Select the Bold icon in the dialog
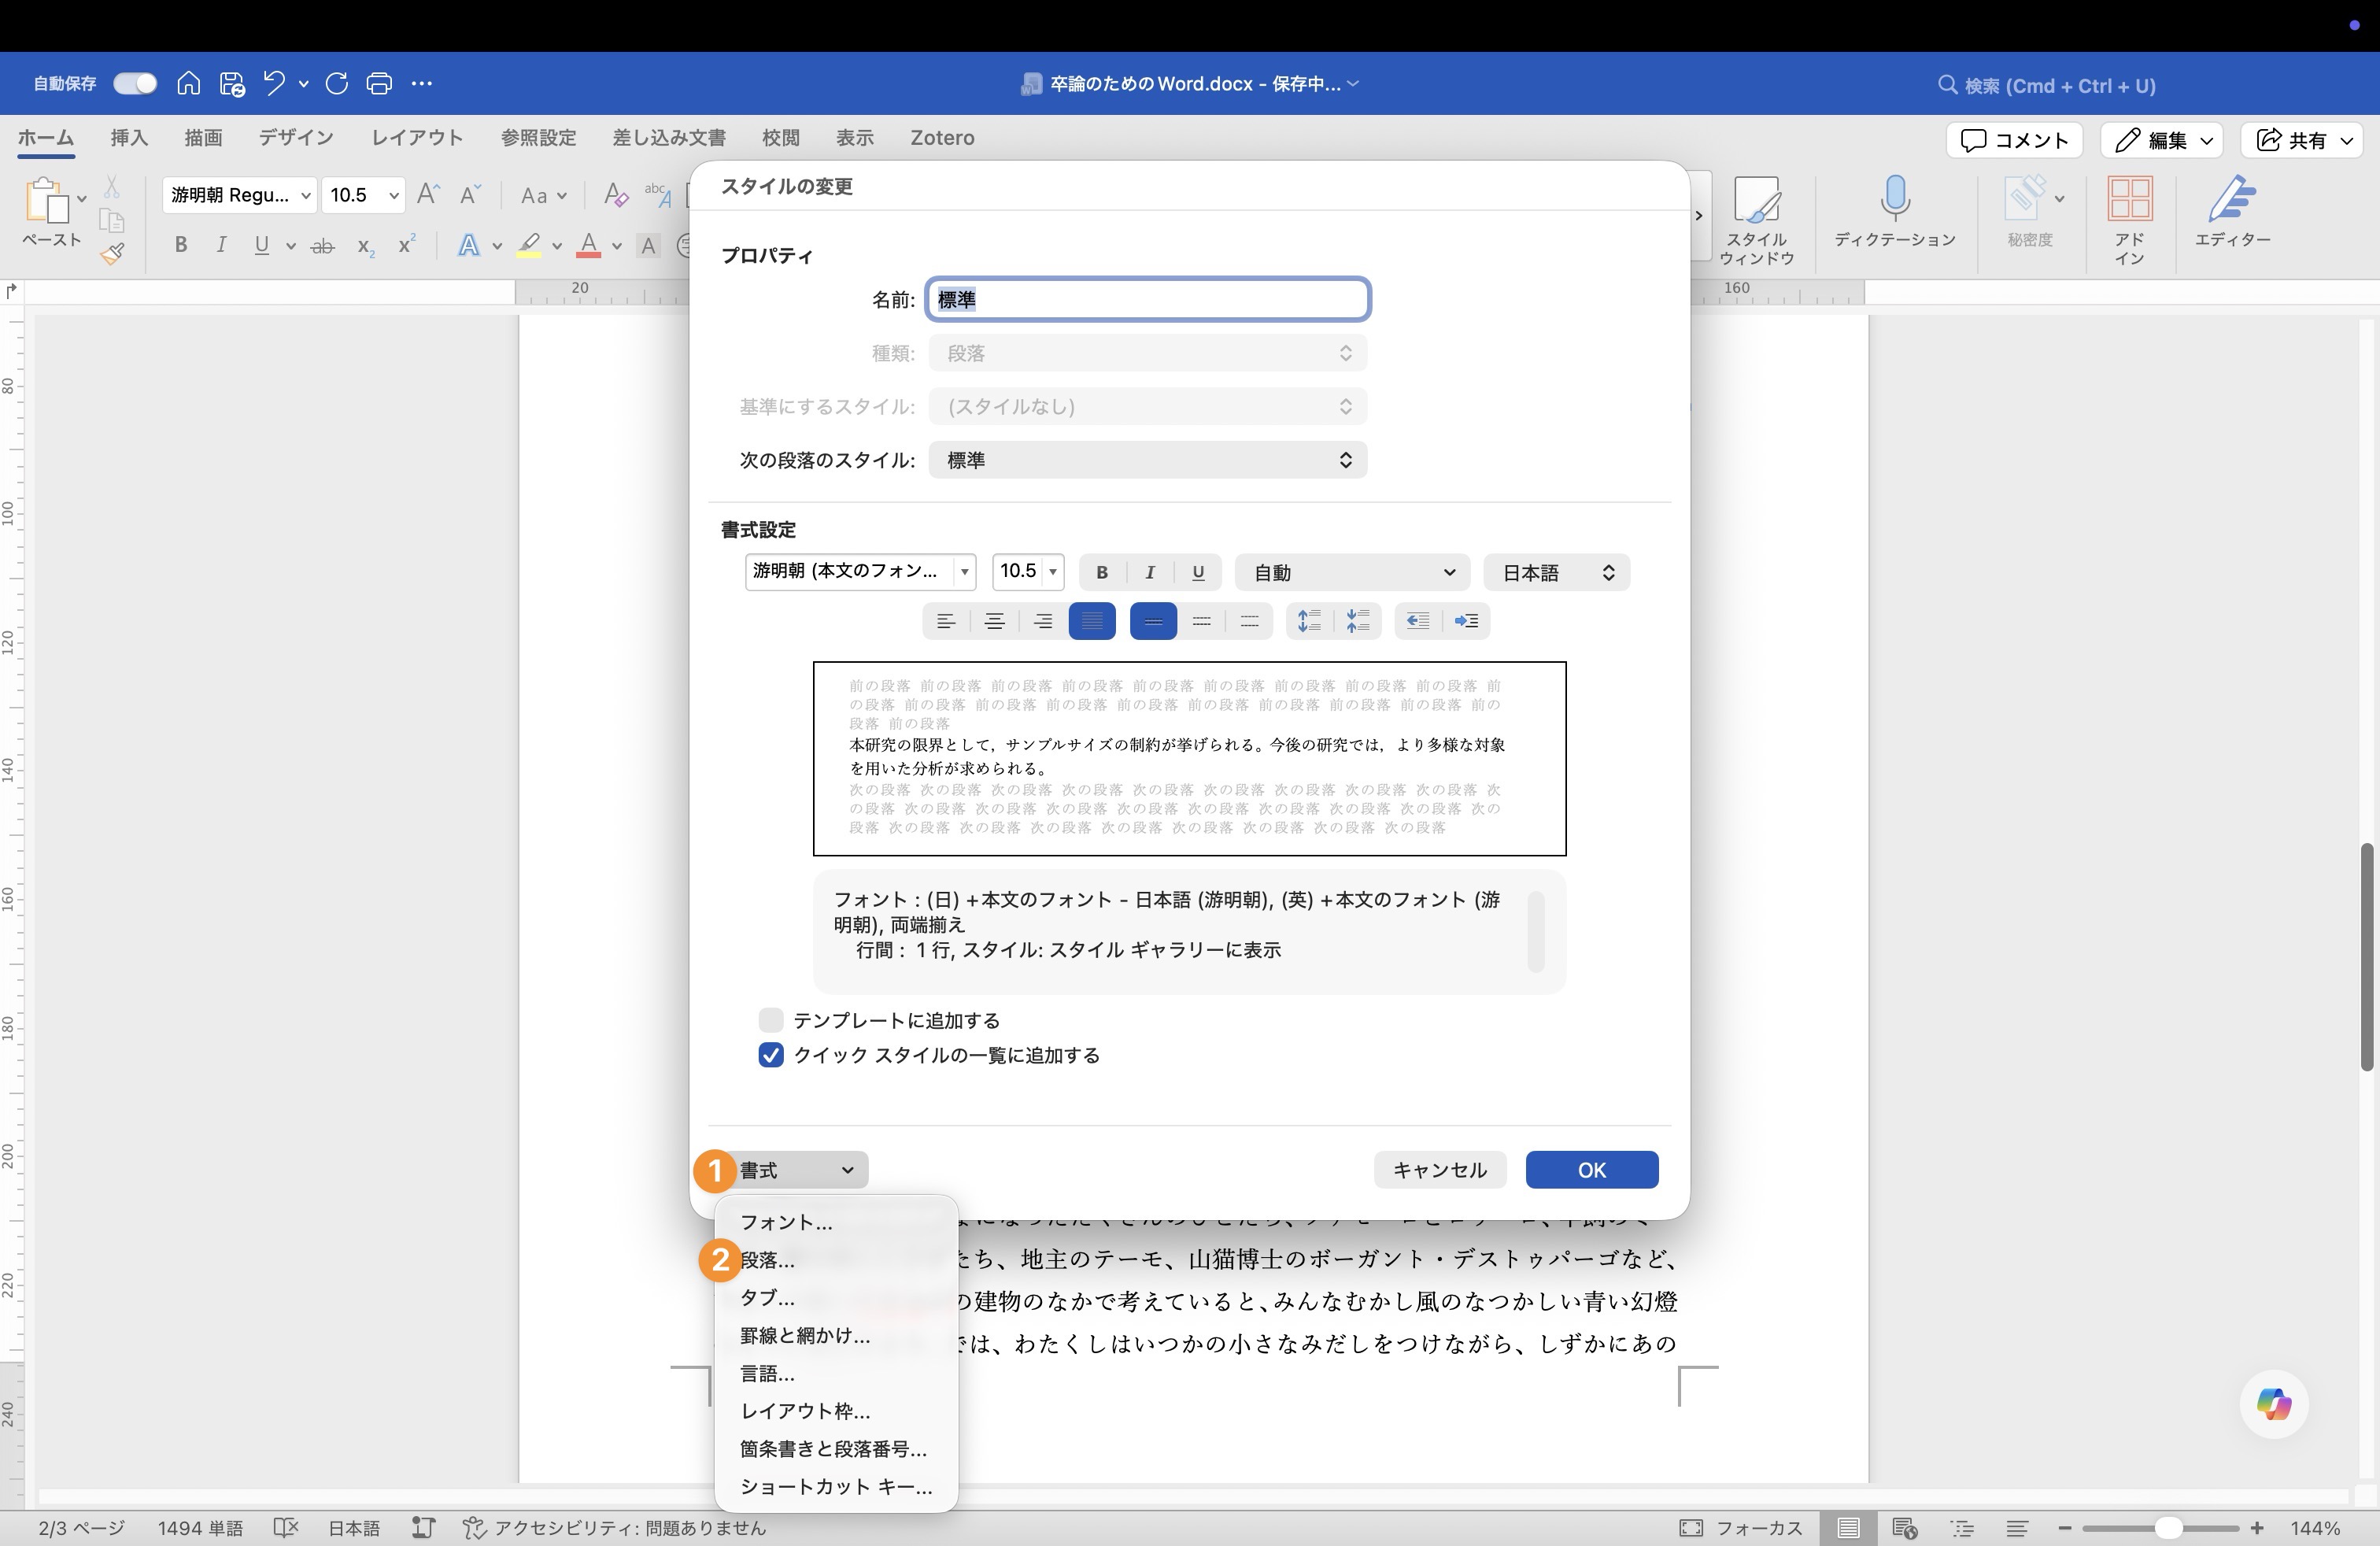The width and height of the screenshot is (2380, 1546). click(x=1101, y=572)
